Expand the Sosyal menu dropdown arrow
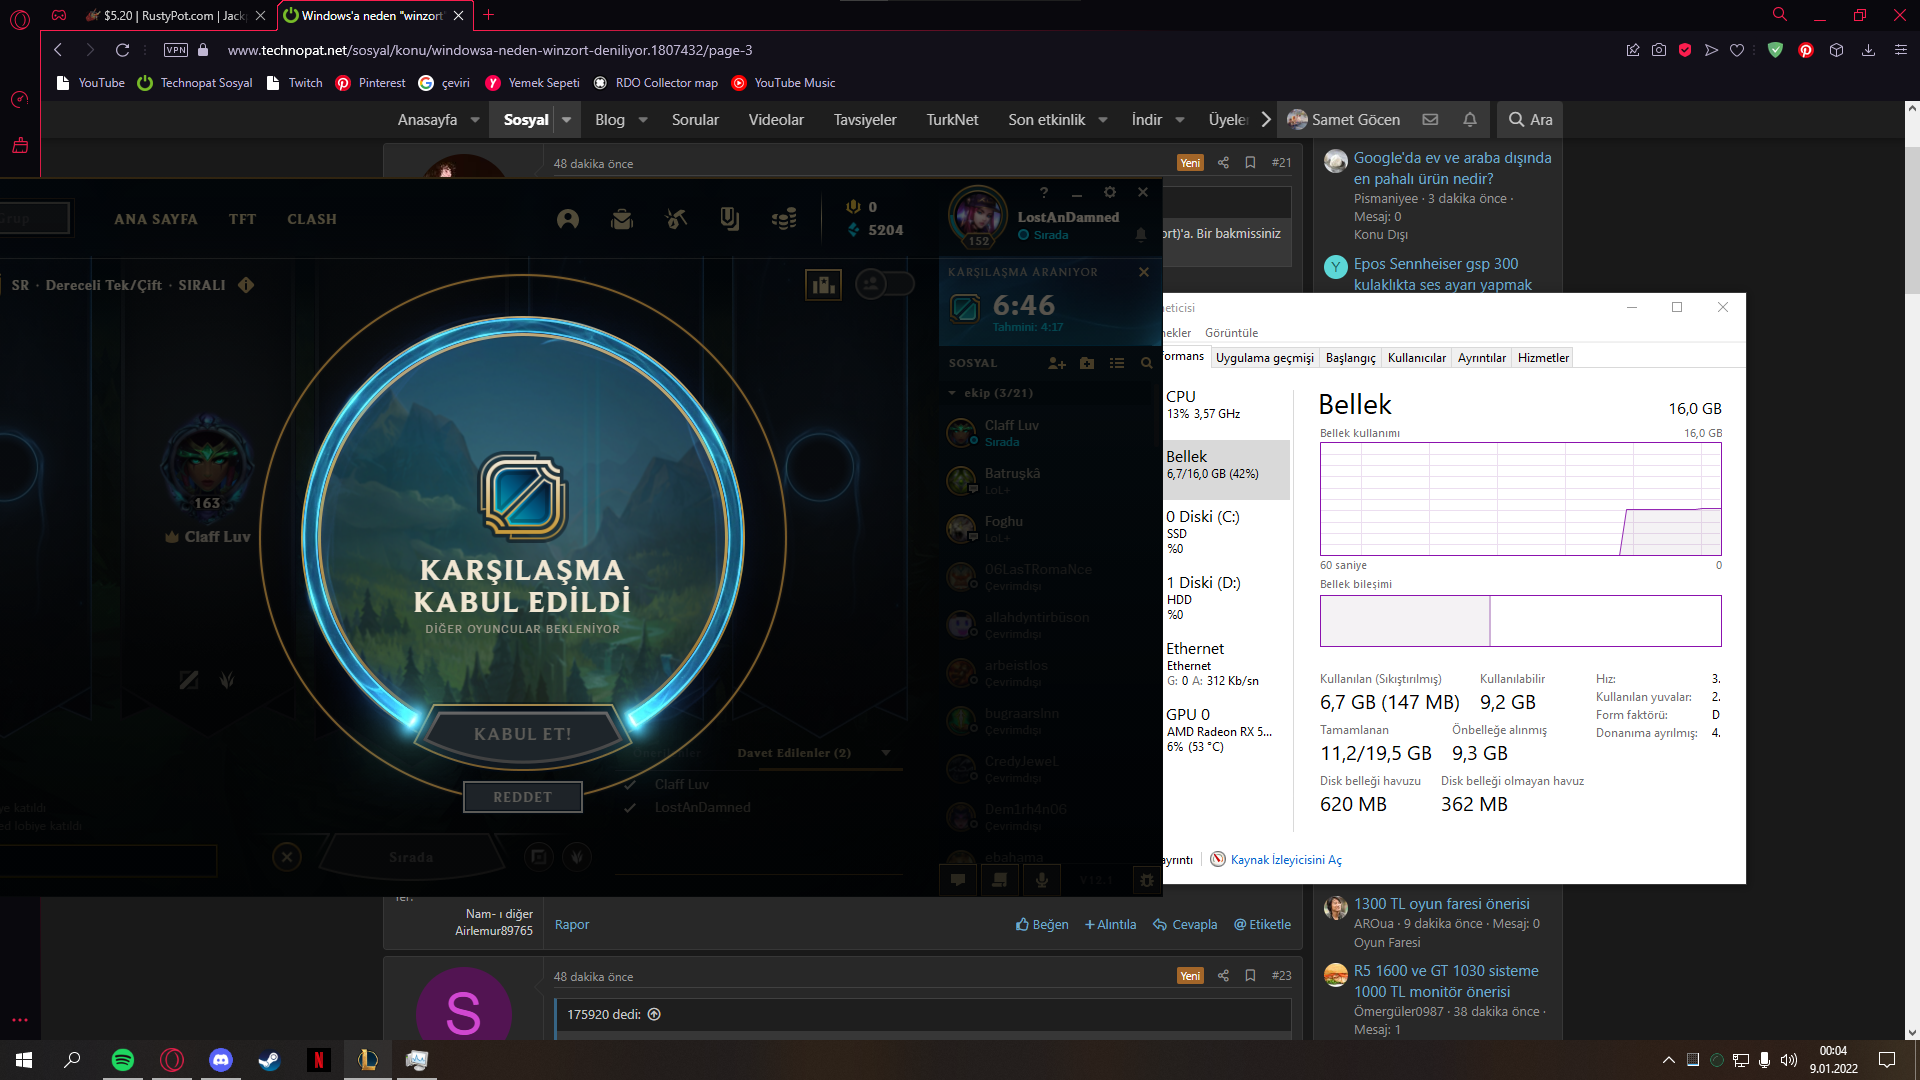The image size is (1920, 1080). point(566,120)
